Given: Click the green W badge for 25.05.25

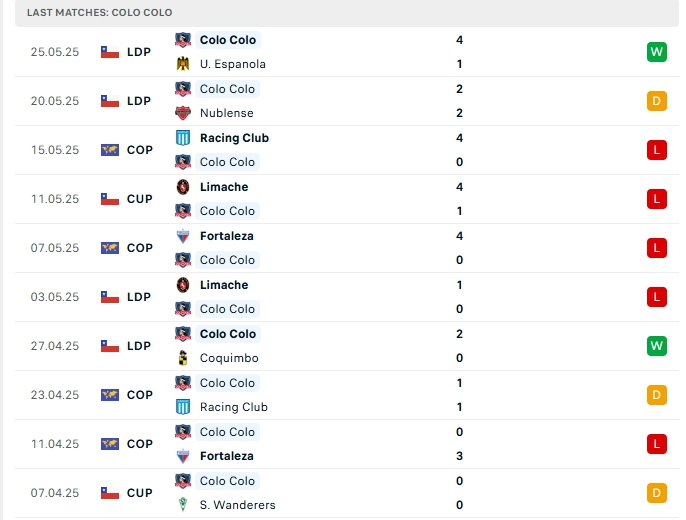Looking at the screenshot, I should click(x=656, y=52).
